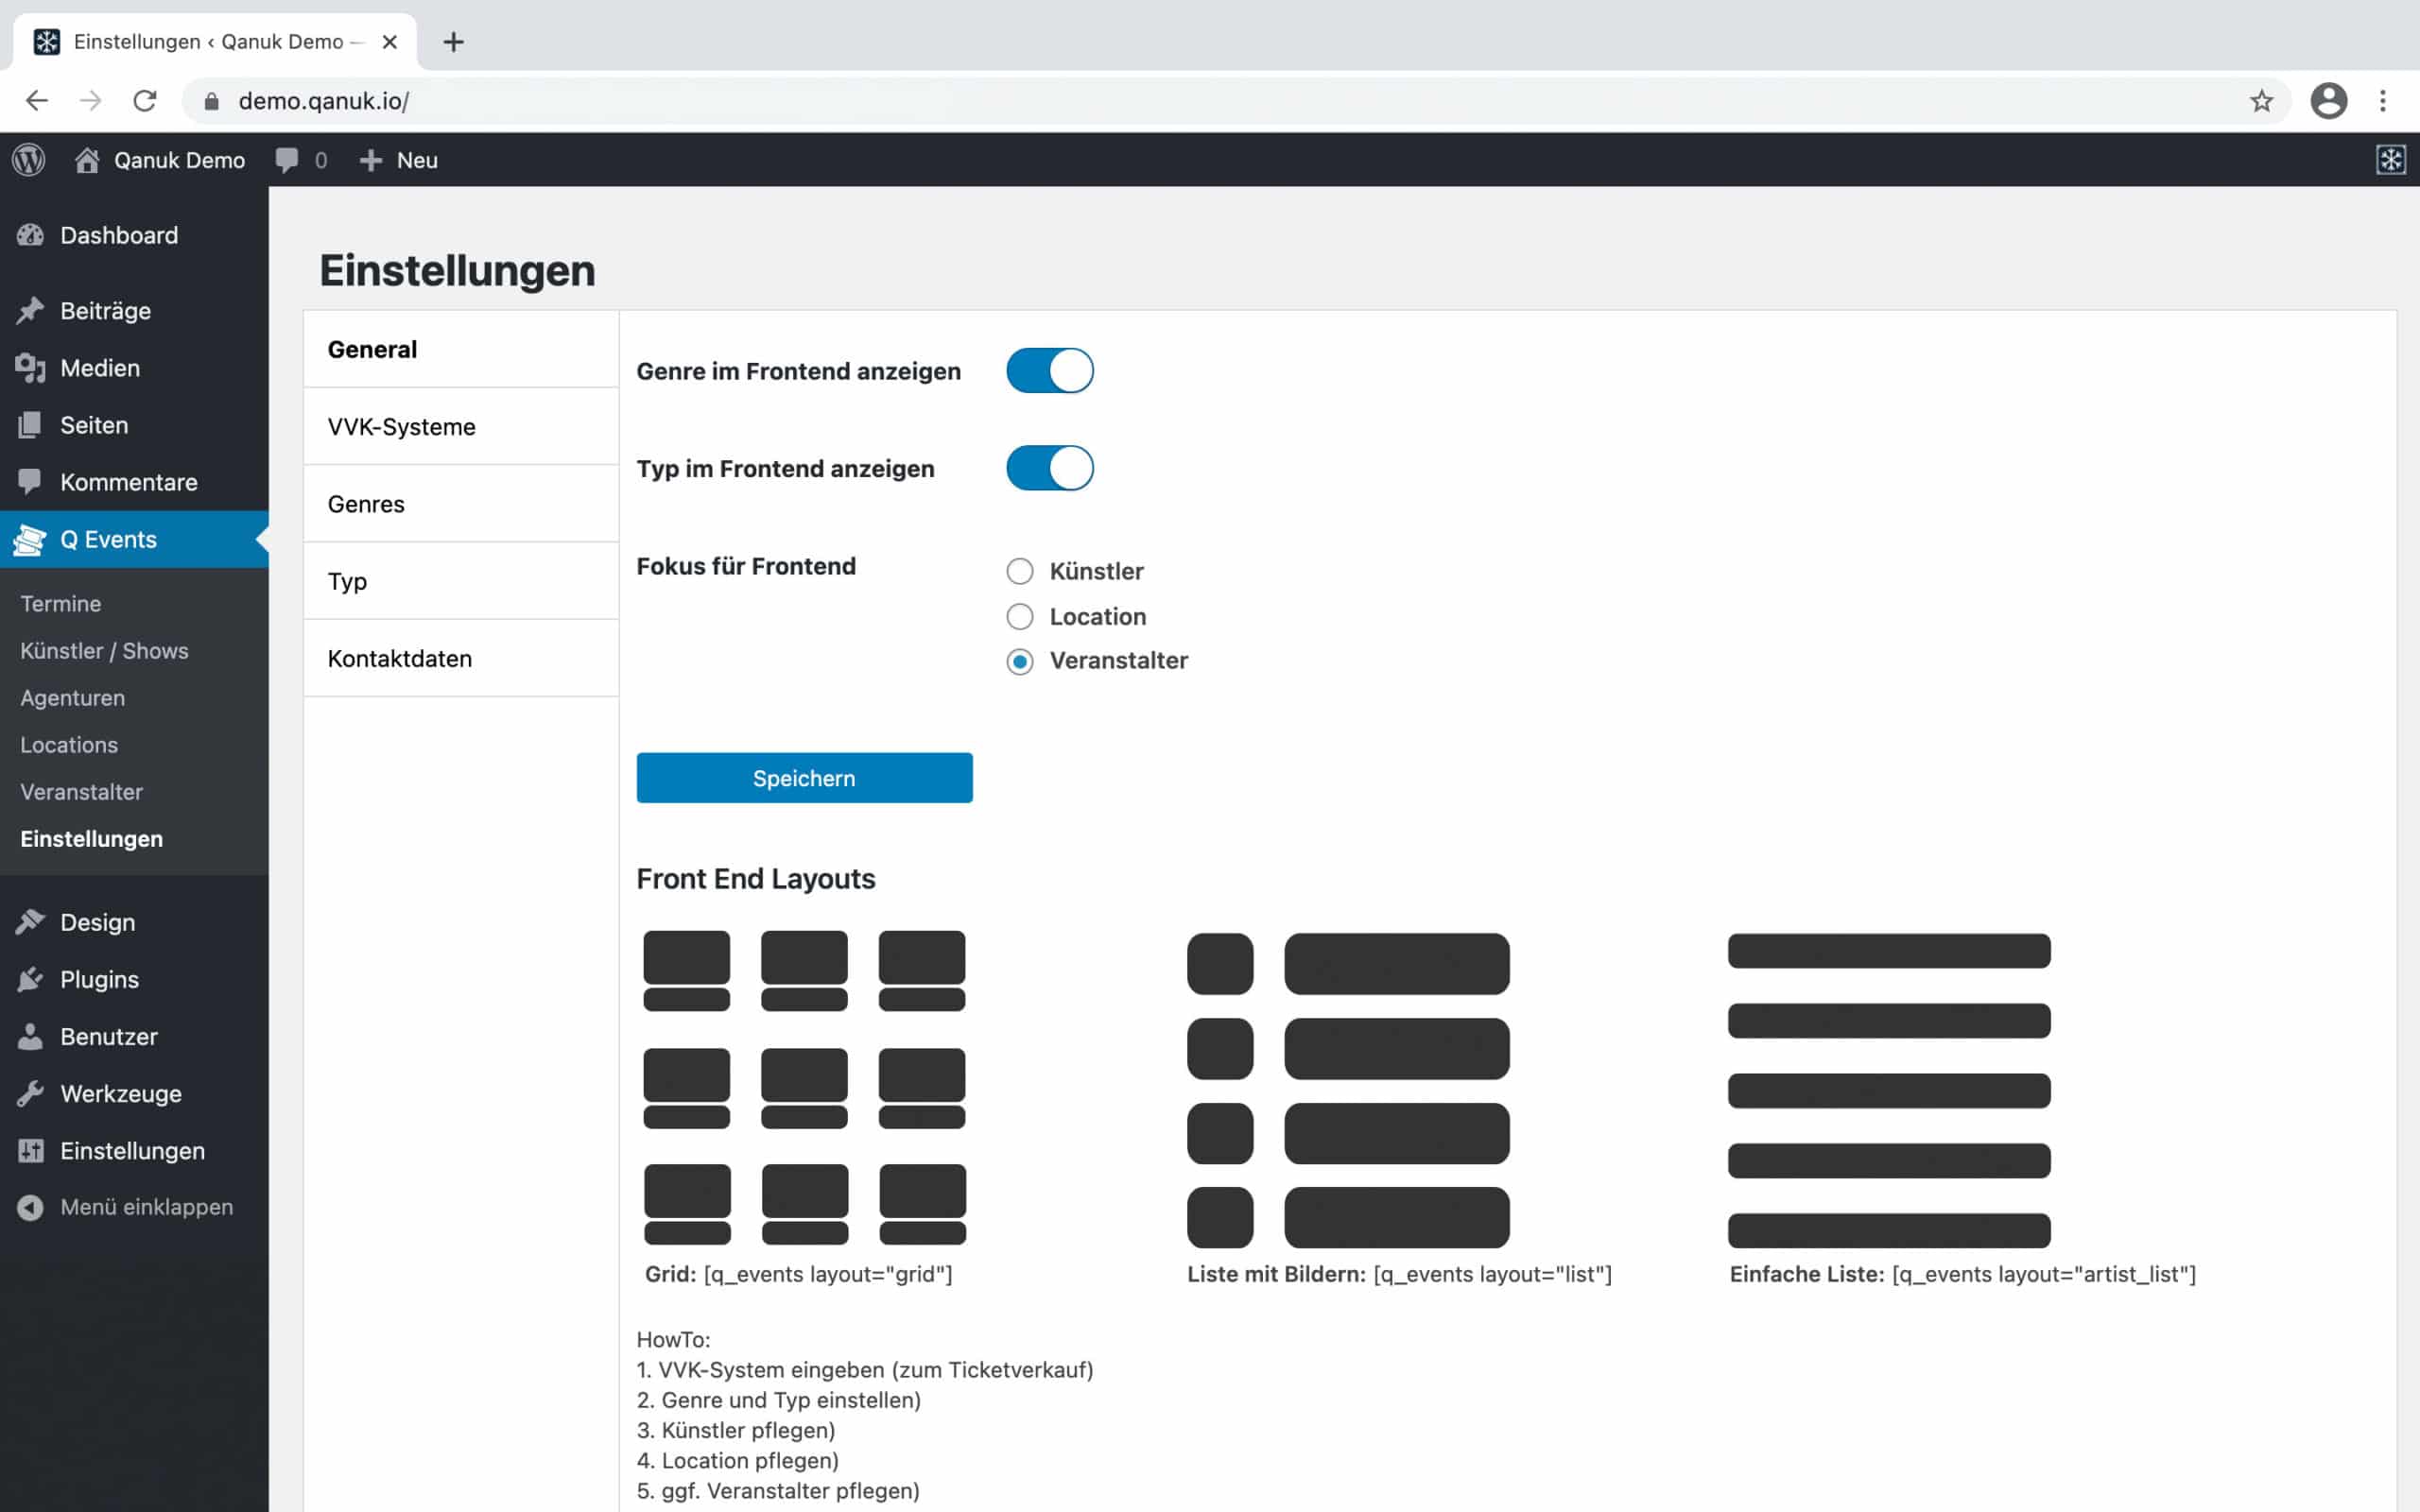Click the padlock site info icon

212,101
